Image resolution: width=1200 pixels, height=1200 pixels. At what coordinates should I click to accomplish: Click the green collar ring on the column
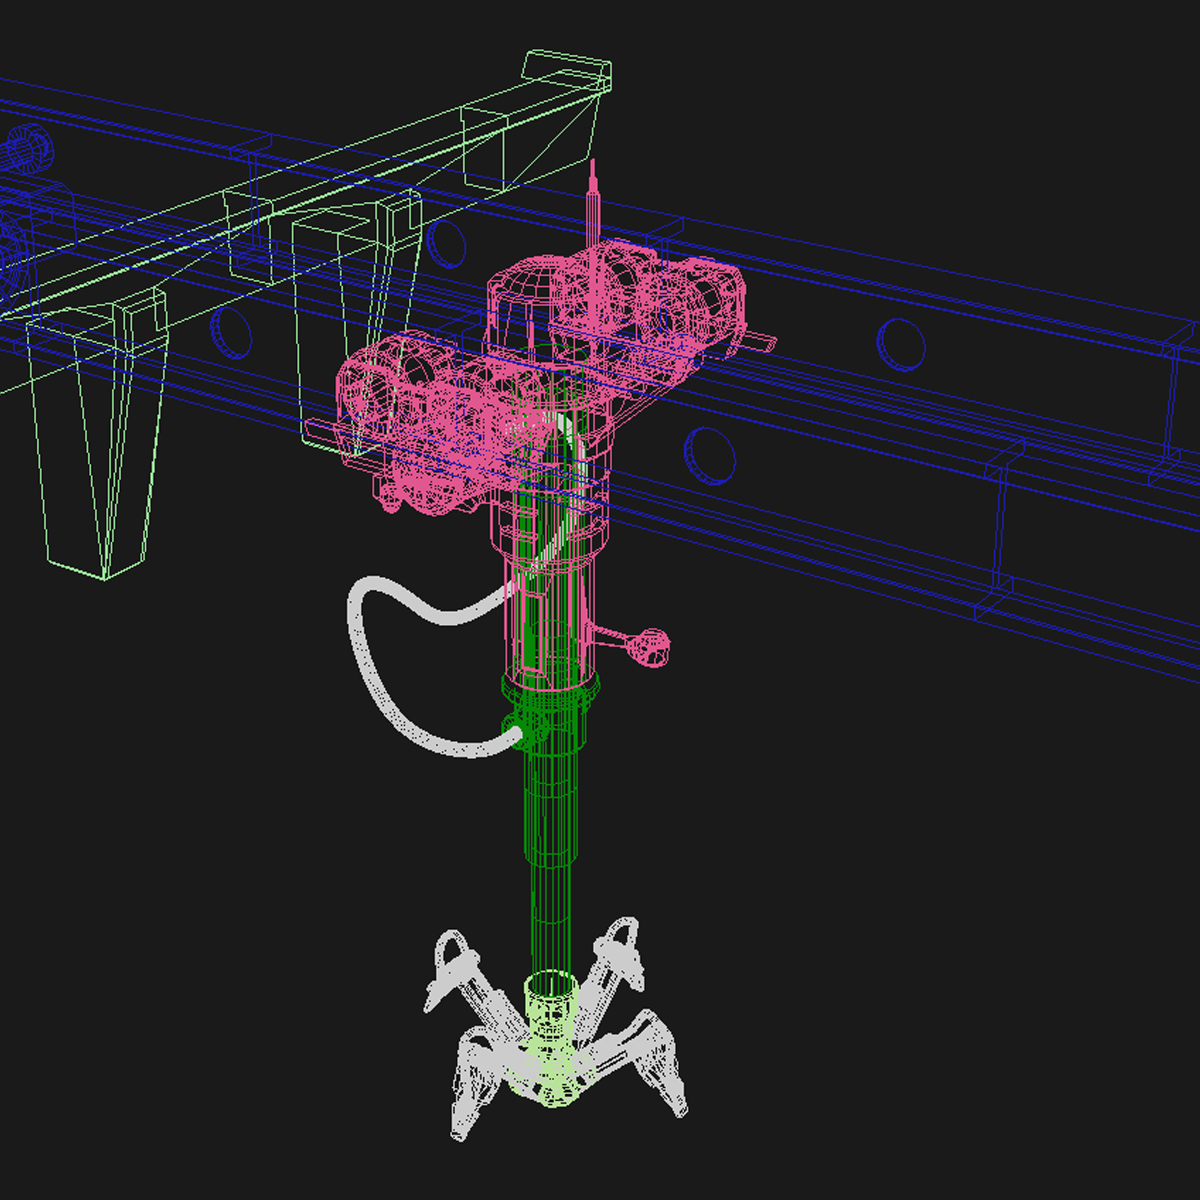click(550, 690)
